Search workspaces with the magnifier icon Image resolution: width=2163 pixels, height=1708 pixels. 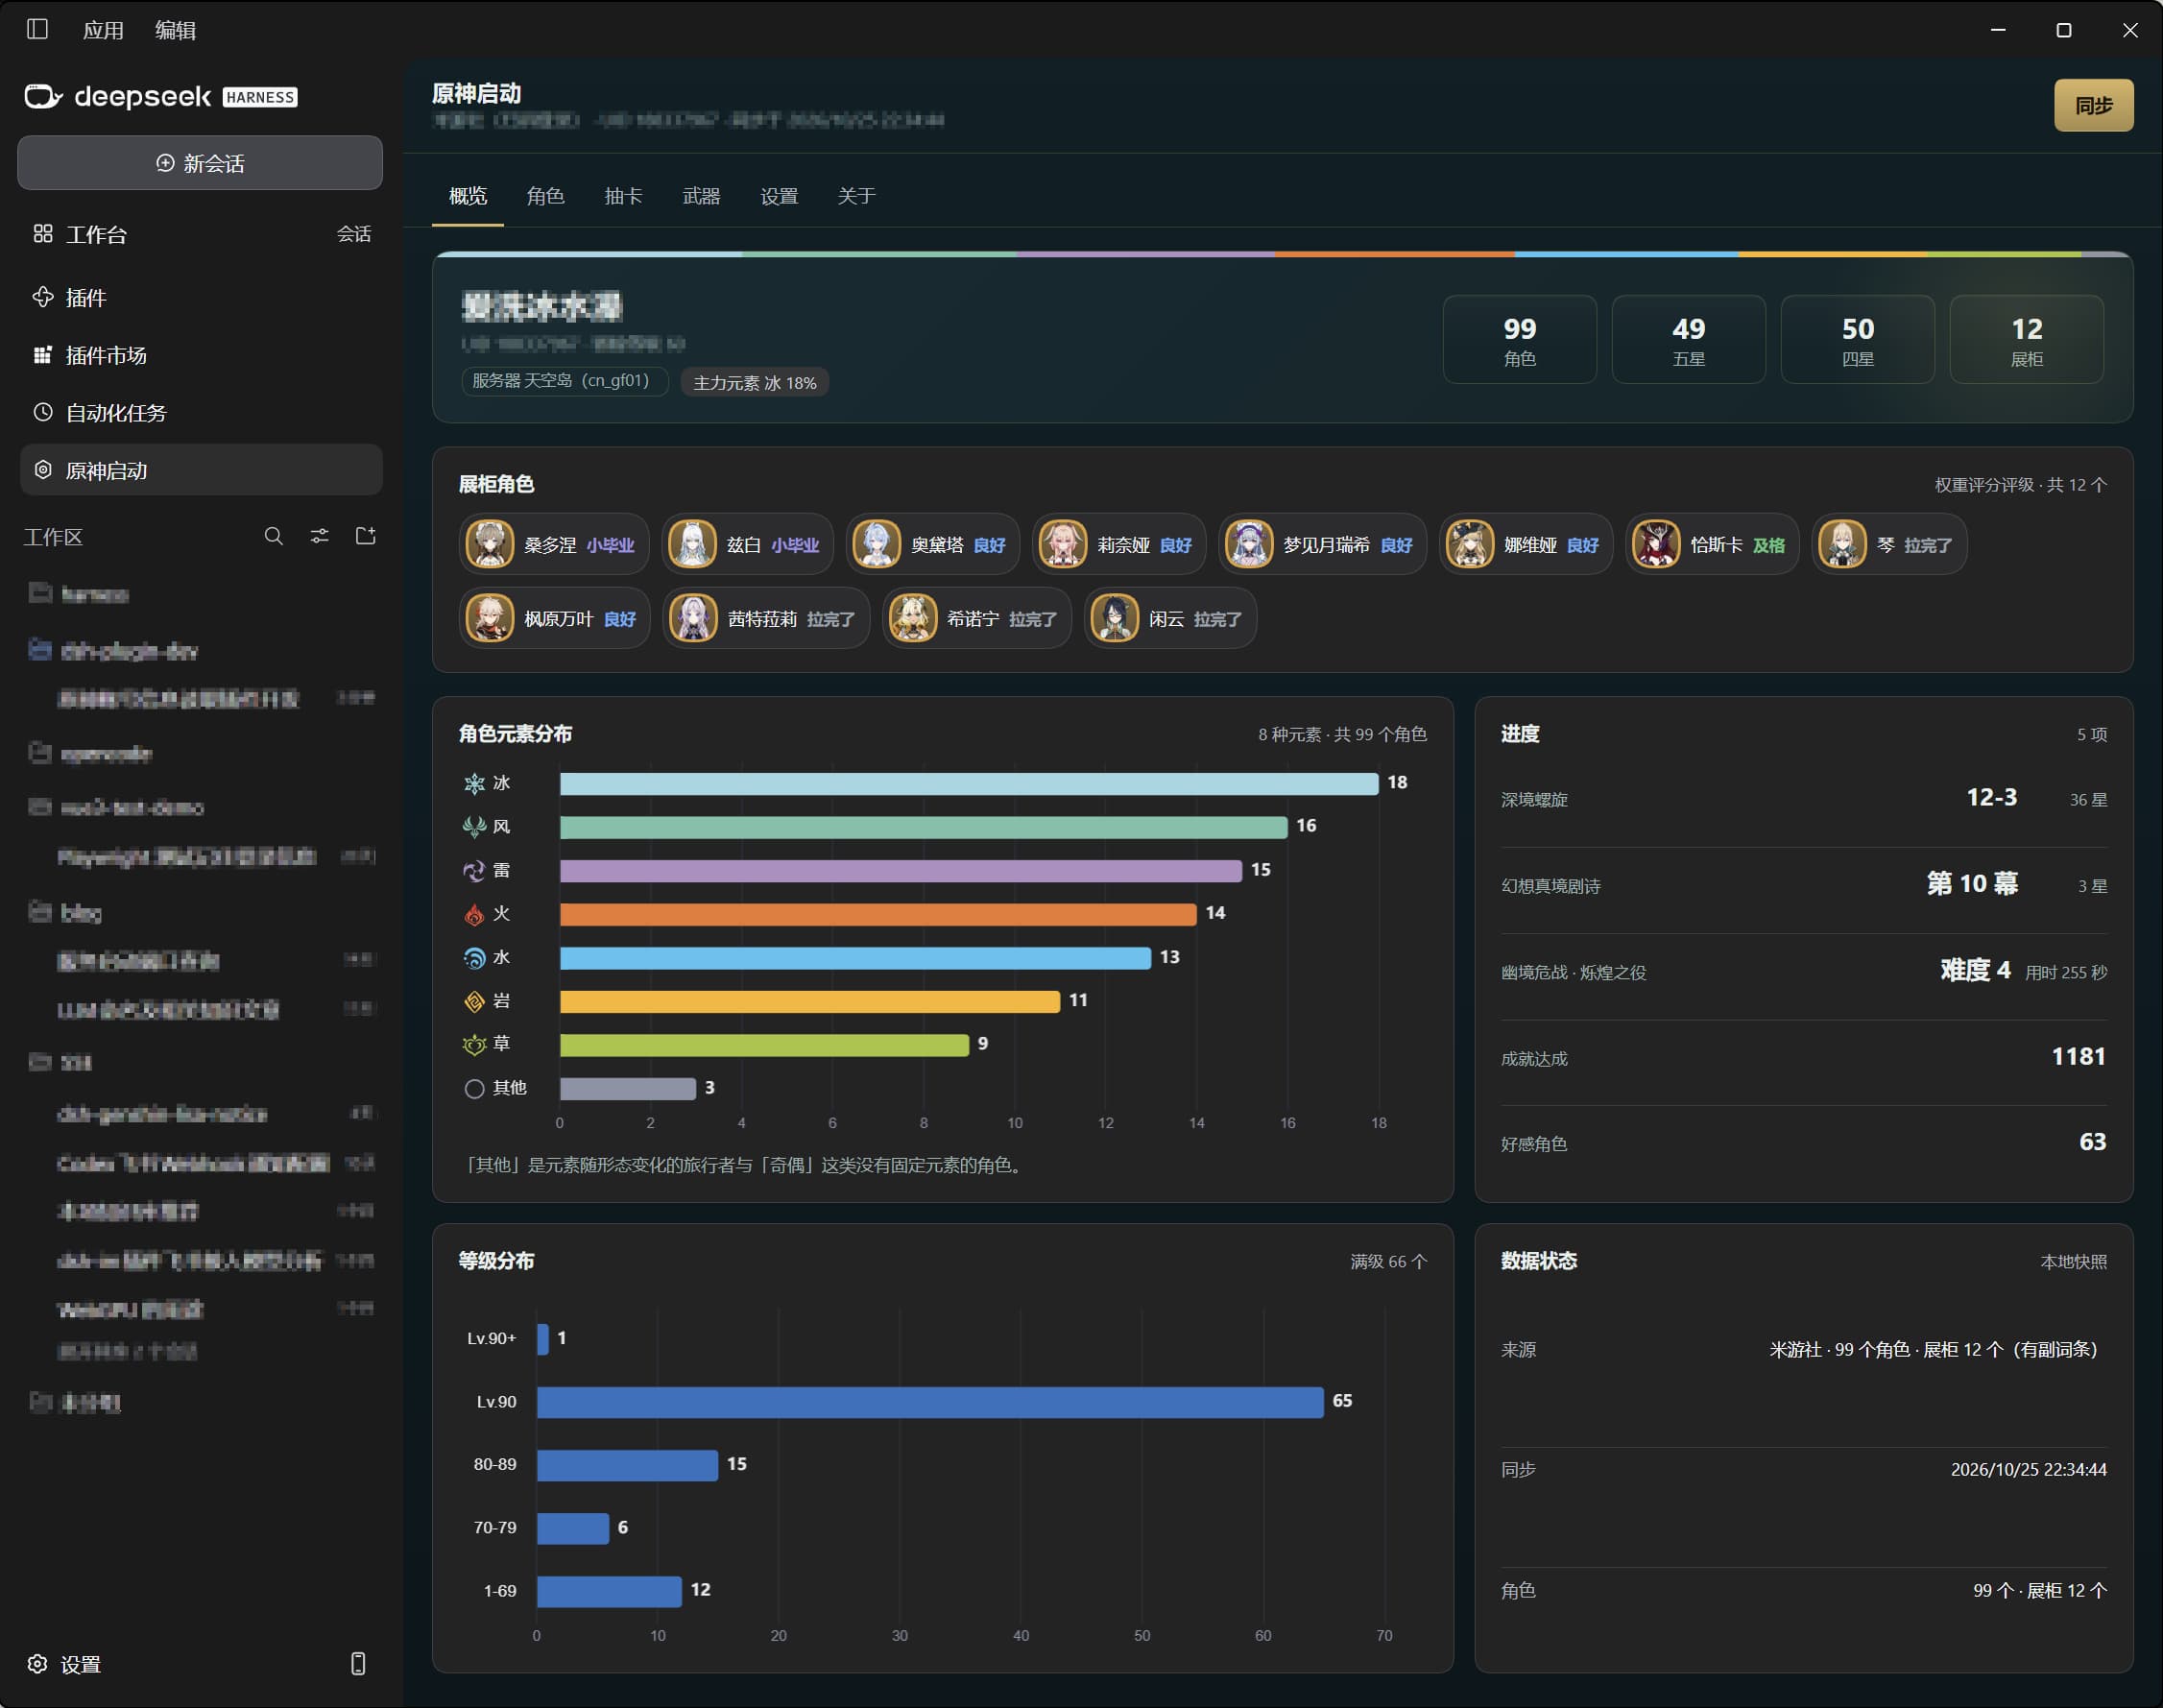(273, 536)
